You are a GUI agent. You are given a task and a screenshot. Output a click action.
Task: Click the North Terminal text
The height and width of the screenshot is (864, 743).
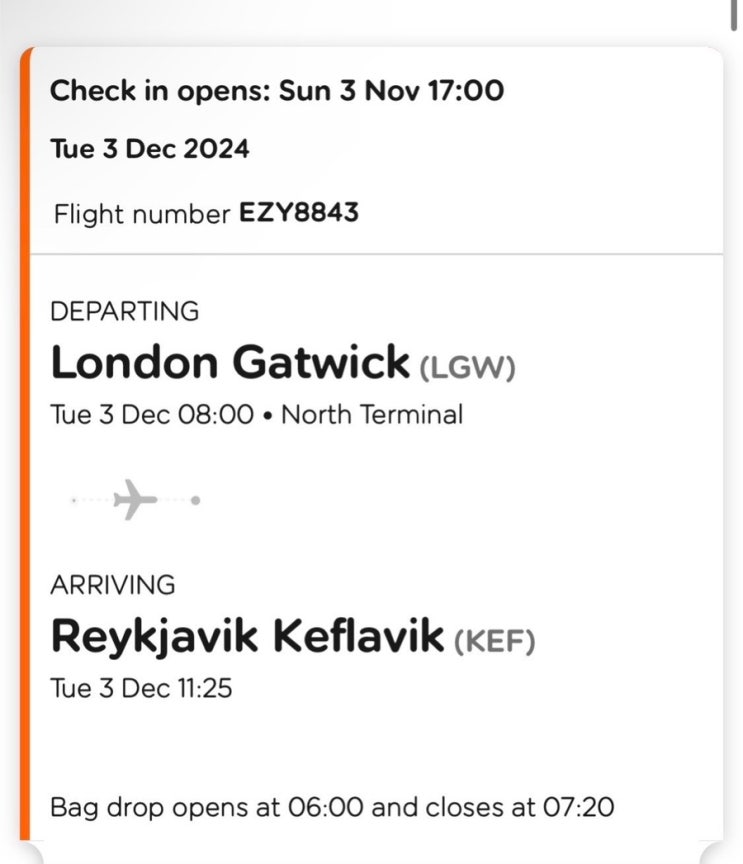point(372,415)
